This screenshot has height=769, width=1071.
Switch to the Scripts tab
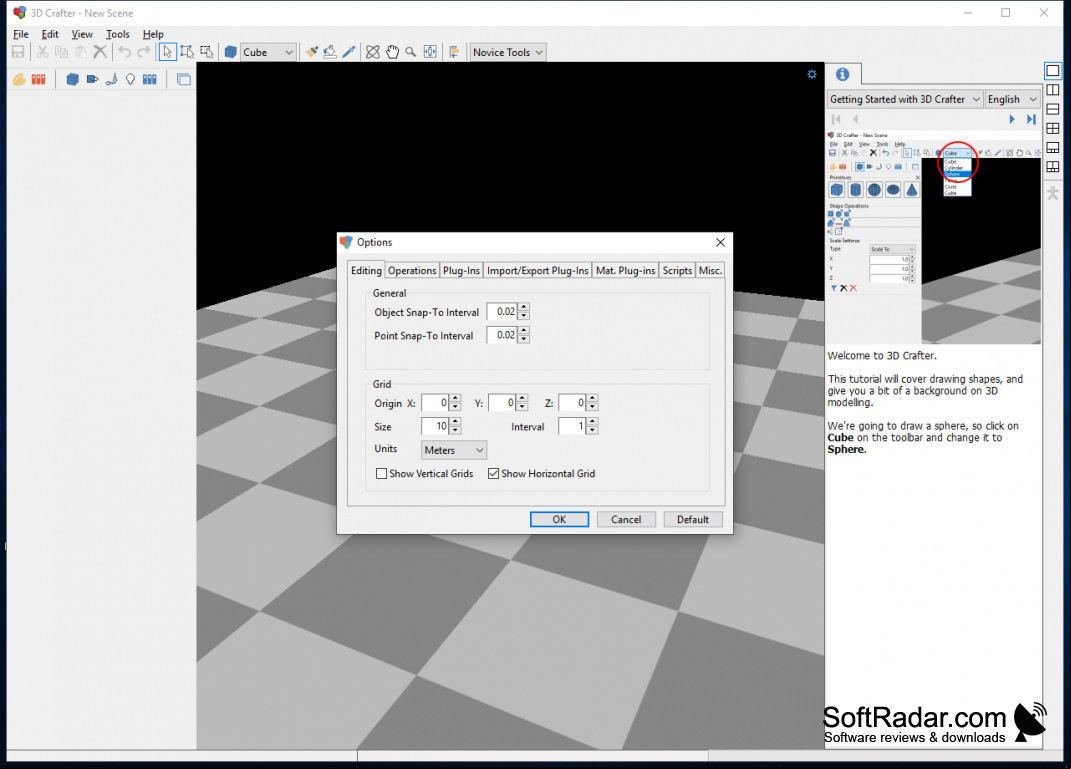[x=677, y=270]
